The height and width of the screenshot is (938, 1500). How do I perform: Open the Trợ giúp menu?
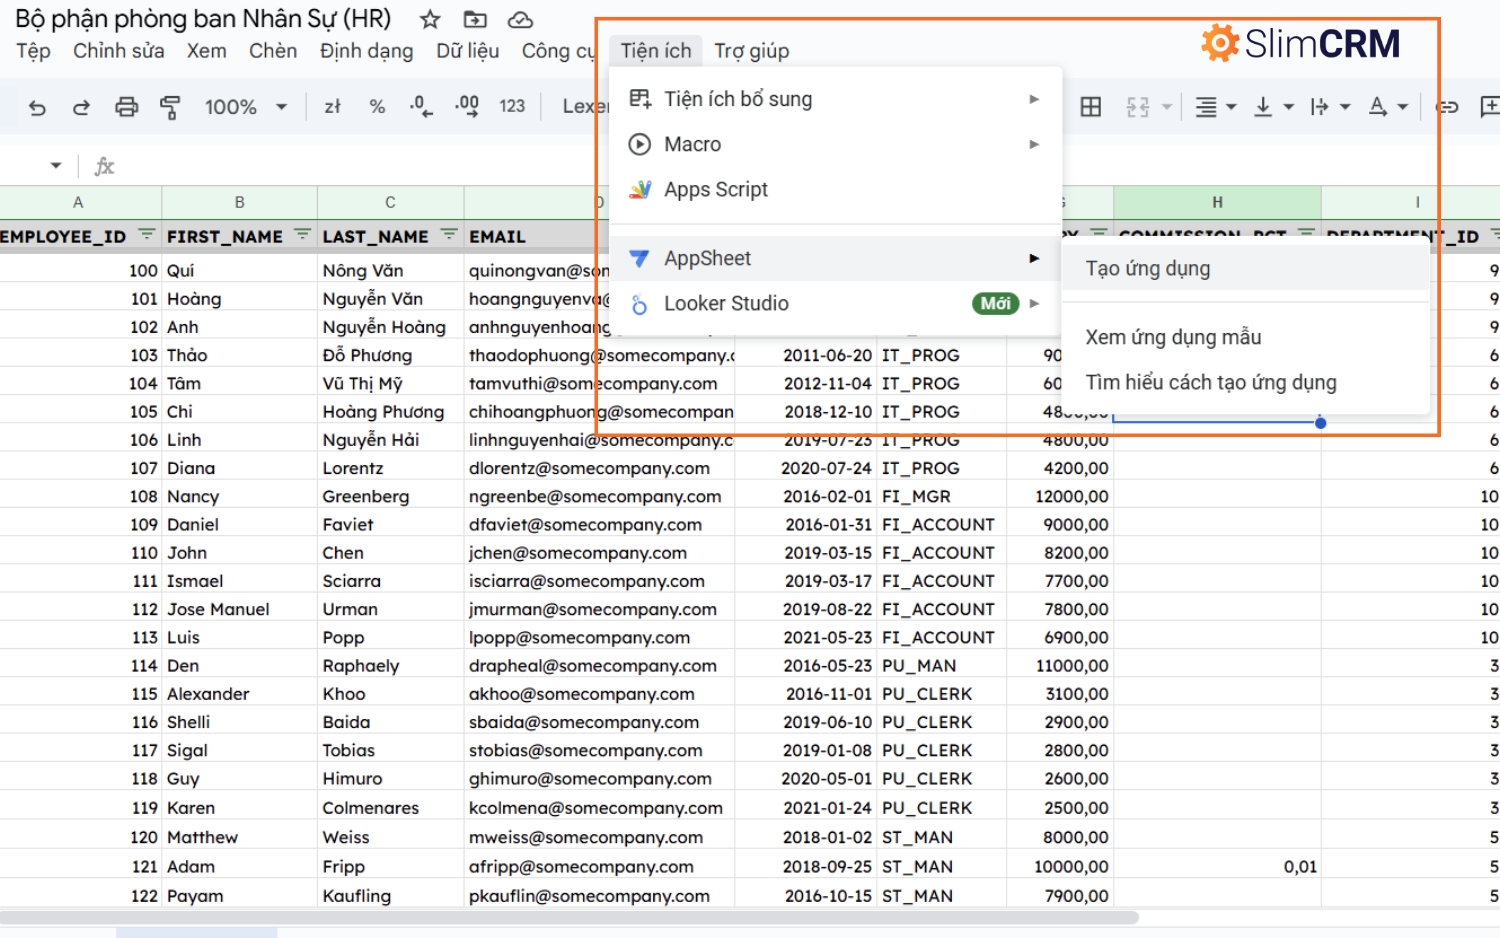tap(751, 51)
